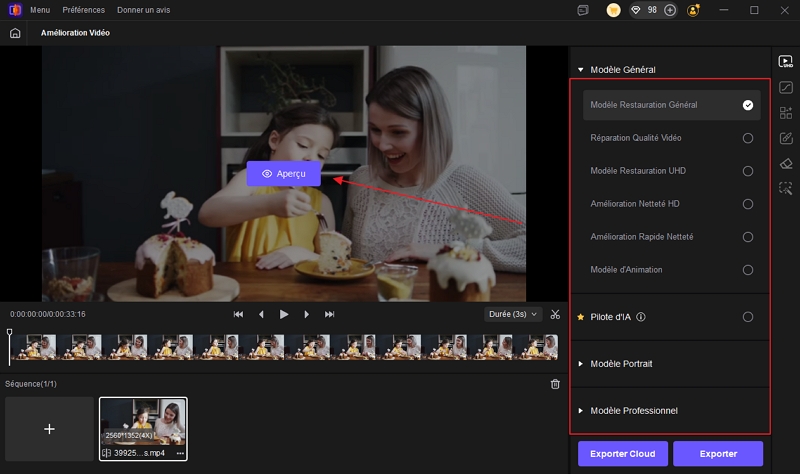Select the eraser tool in right sidebar
This screenshot has width=800, height=474.
point(785,163)
